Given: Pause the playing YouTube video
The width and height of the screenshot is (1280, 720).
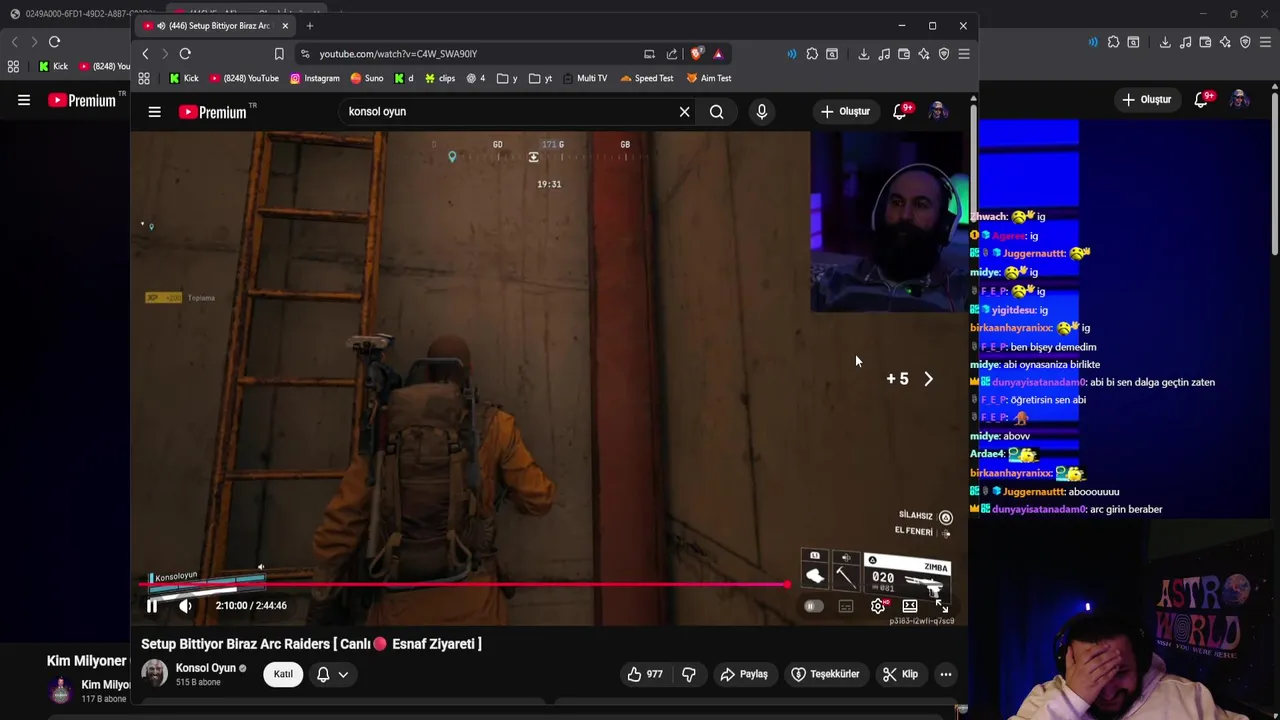Looking at the screenshot, I should (x=152, y=606).
